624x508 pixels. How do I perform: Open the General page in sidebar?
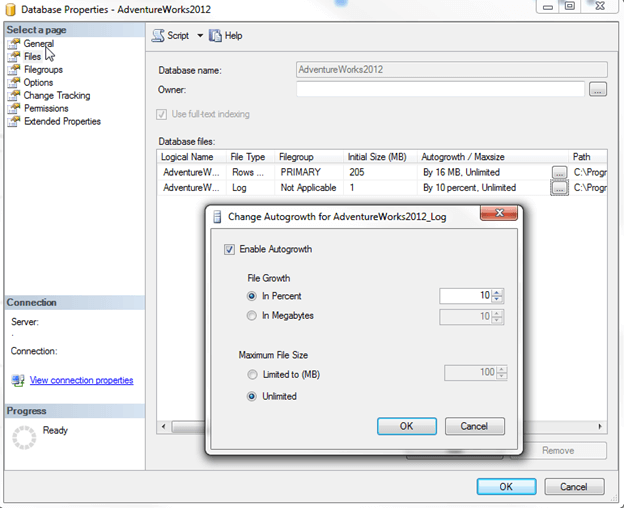coord(39,43)
